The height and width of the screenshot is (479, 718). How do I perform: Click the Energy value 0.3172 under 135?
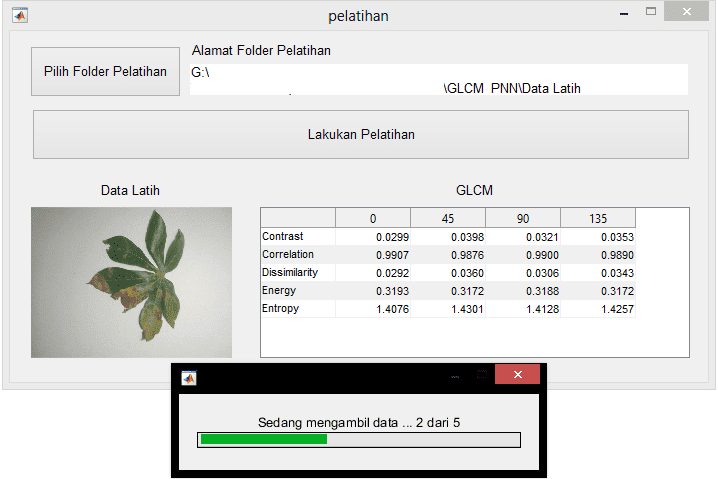(597, 291)
